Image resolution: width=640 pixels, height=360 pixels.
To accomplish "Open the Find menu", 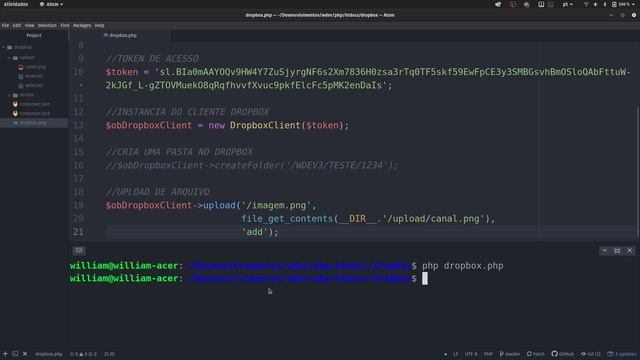I will click(x=65, y=25).
